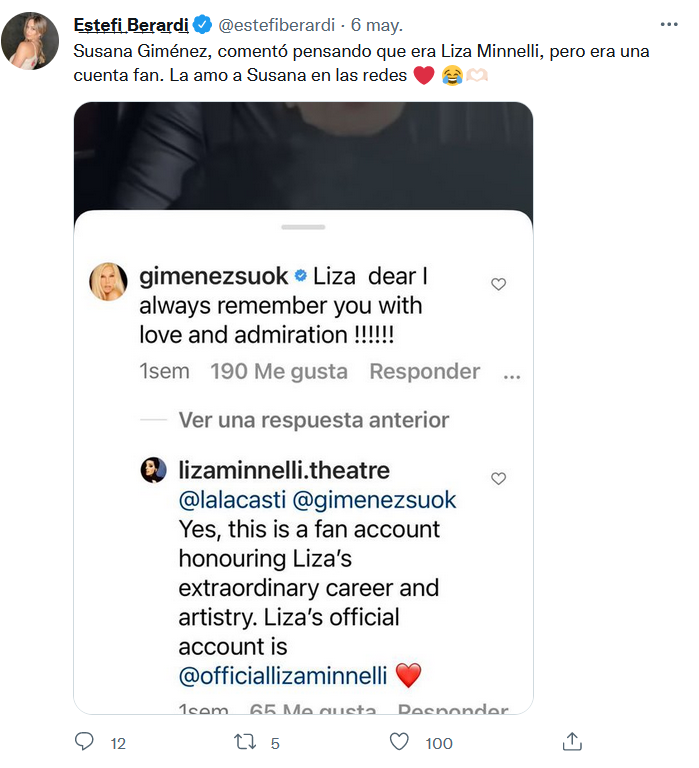The width and height of the screenshot is (699, 768).
Task: Click the share upload arrow icon
Action: coord(572,741)
